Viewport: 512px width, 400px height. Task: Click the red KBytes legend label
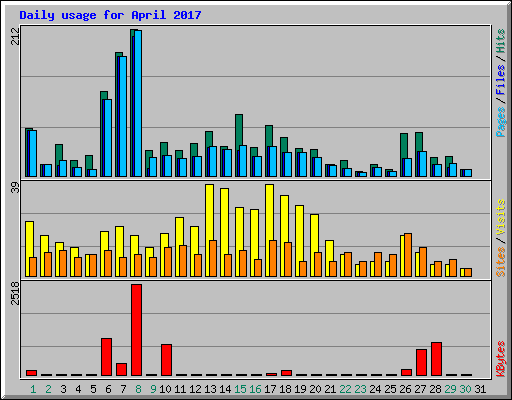click(x=500, y=359)
